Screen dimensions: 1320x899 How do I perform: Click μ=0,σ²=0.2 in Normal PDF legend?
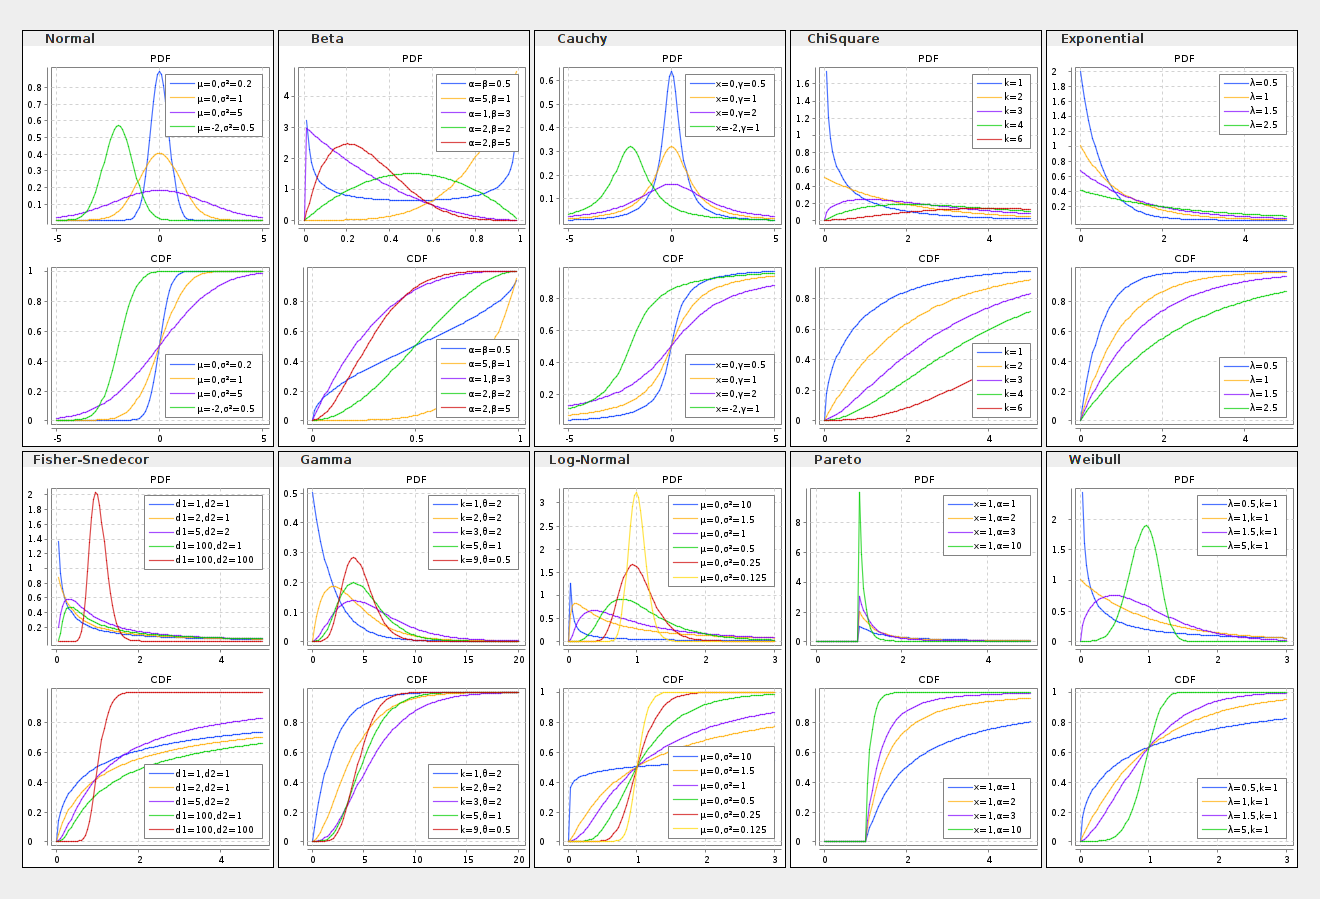(x=224, y=84)
